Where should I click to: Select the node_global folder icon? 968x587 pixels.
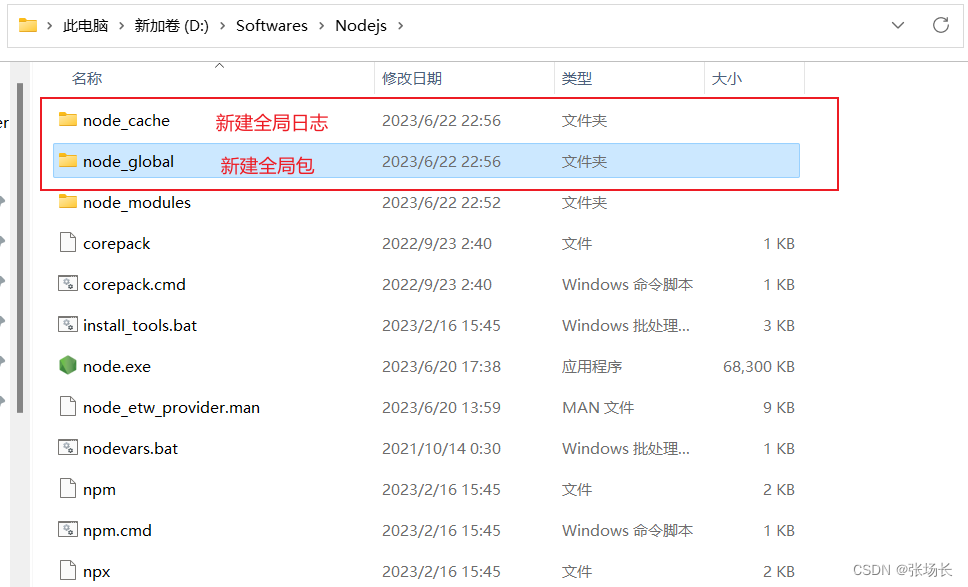(68, 160)
